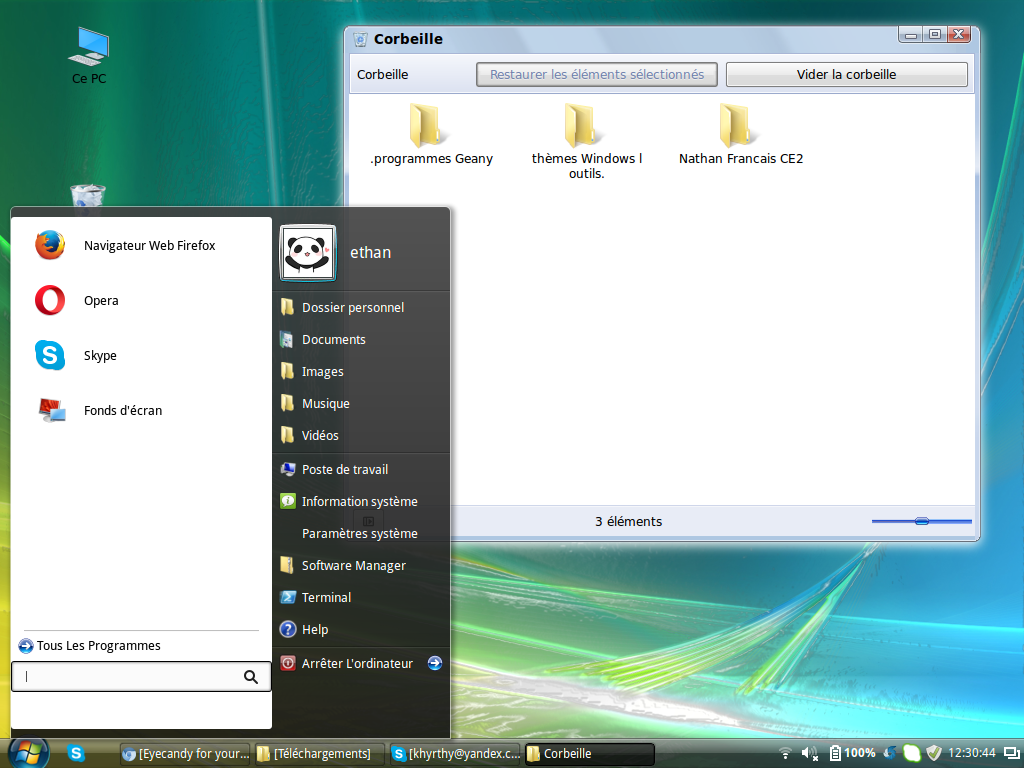Click Vider la corbeille button
The height and width of the screenshot is (768, 1024).
pos(846,74)
